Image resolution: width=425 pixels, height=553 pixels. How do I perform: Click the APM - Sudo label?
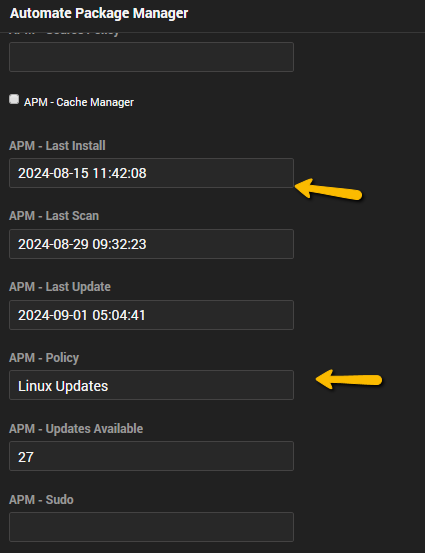coord(41,499)
